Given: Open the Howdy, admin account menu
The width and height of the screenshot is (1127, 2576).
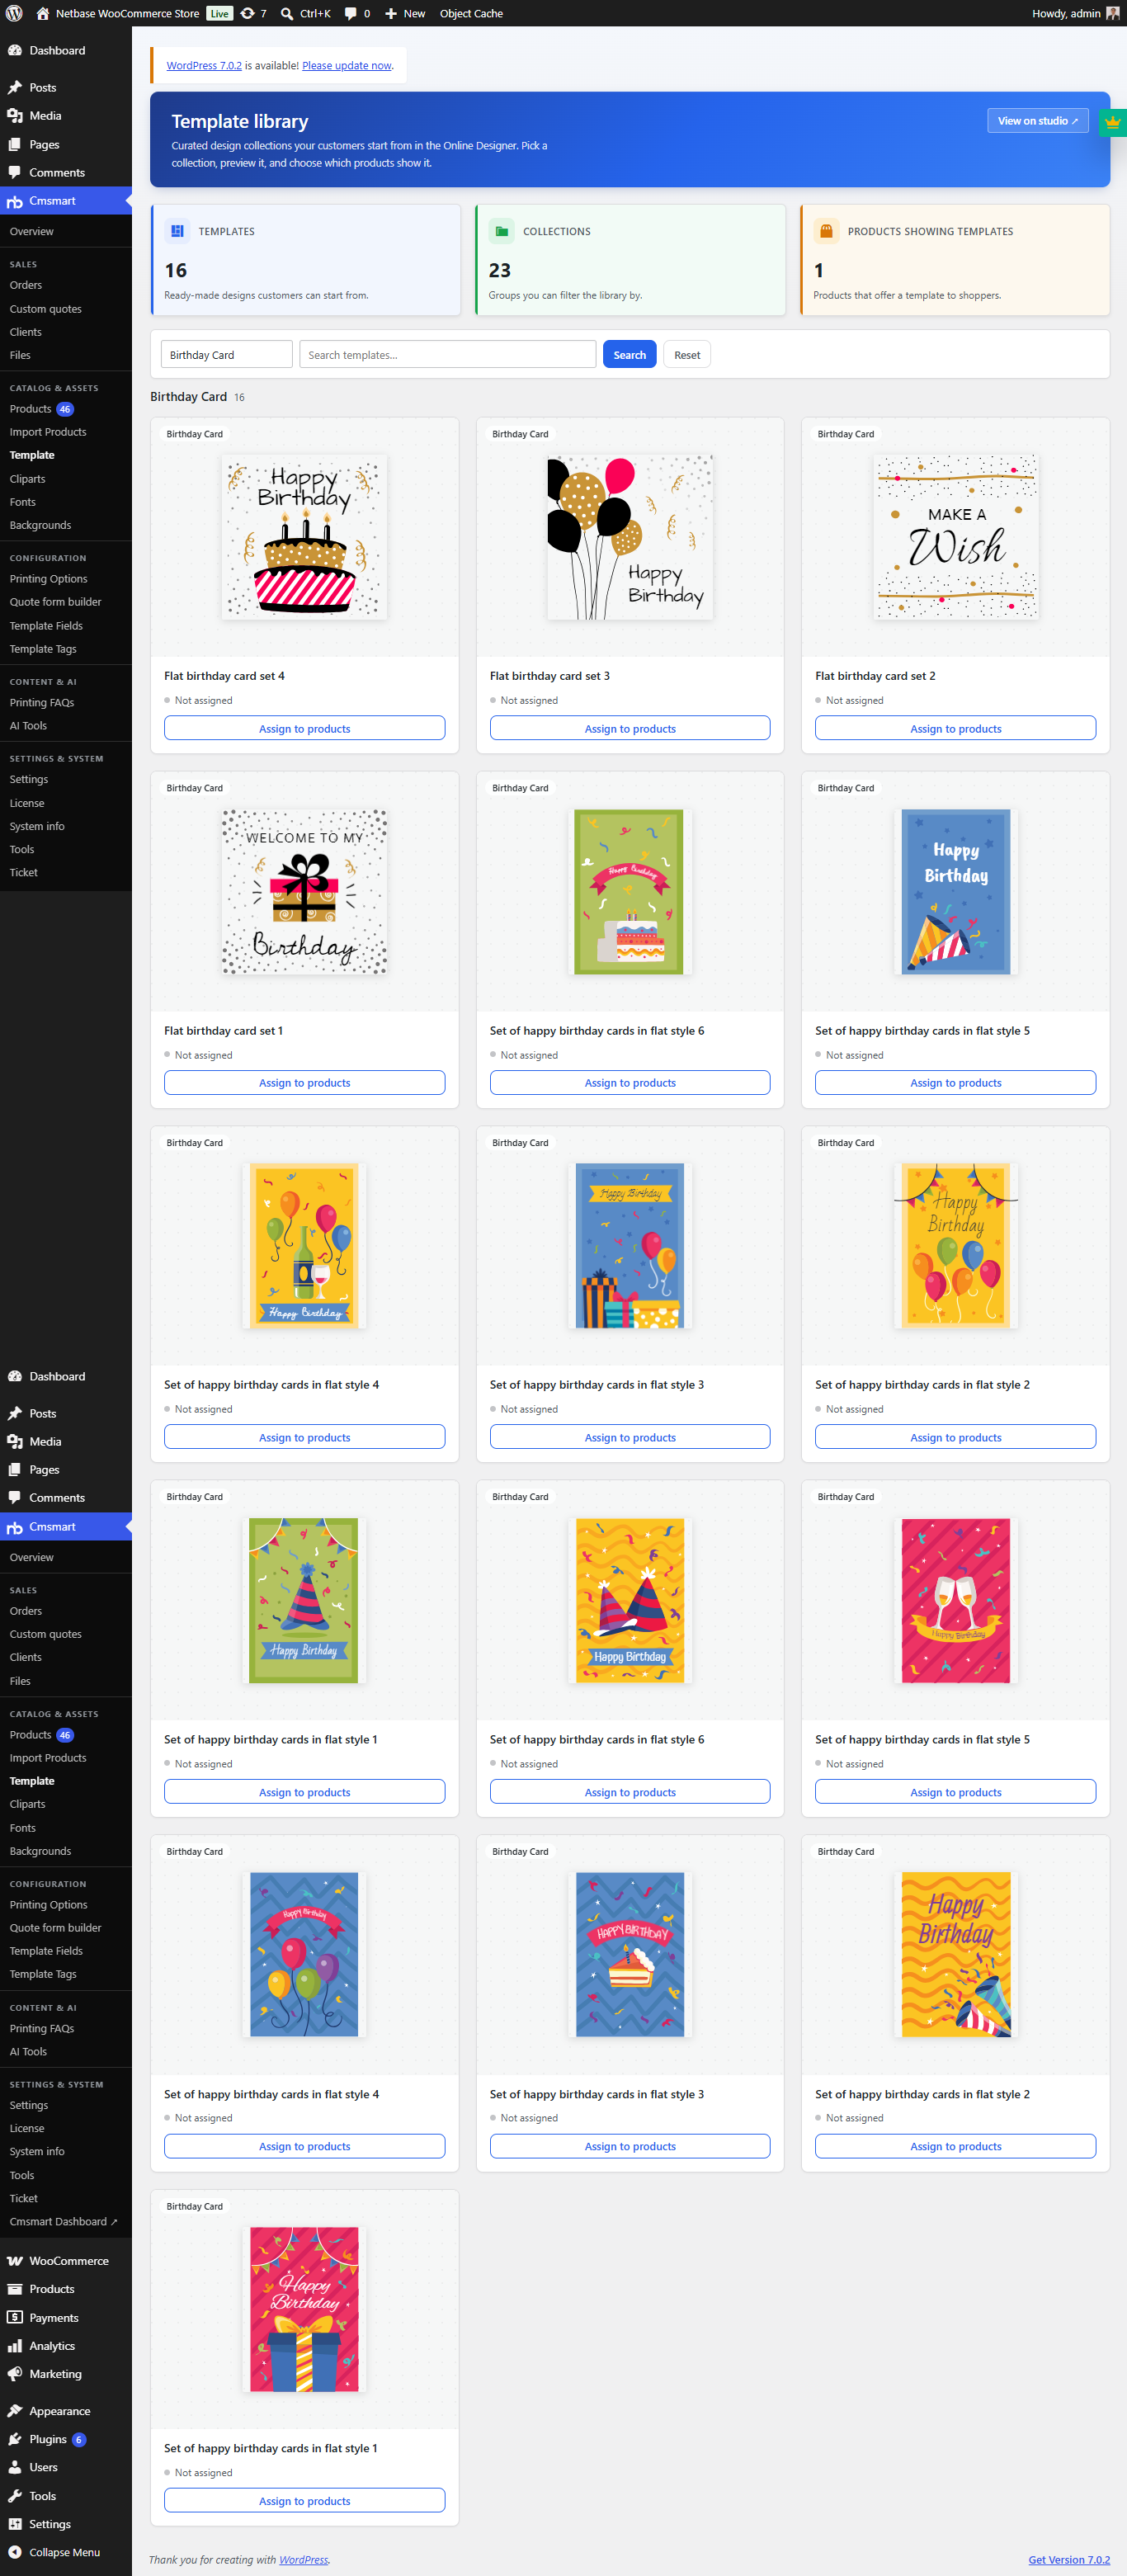Looking at the screenshot, I should [1075, 13].
